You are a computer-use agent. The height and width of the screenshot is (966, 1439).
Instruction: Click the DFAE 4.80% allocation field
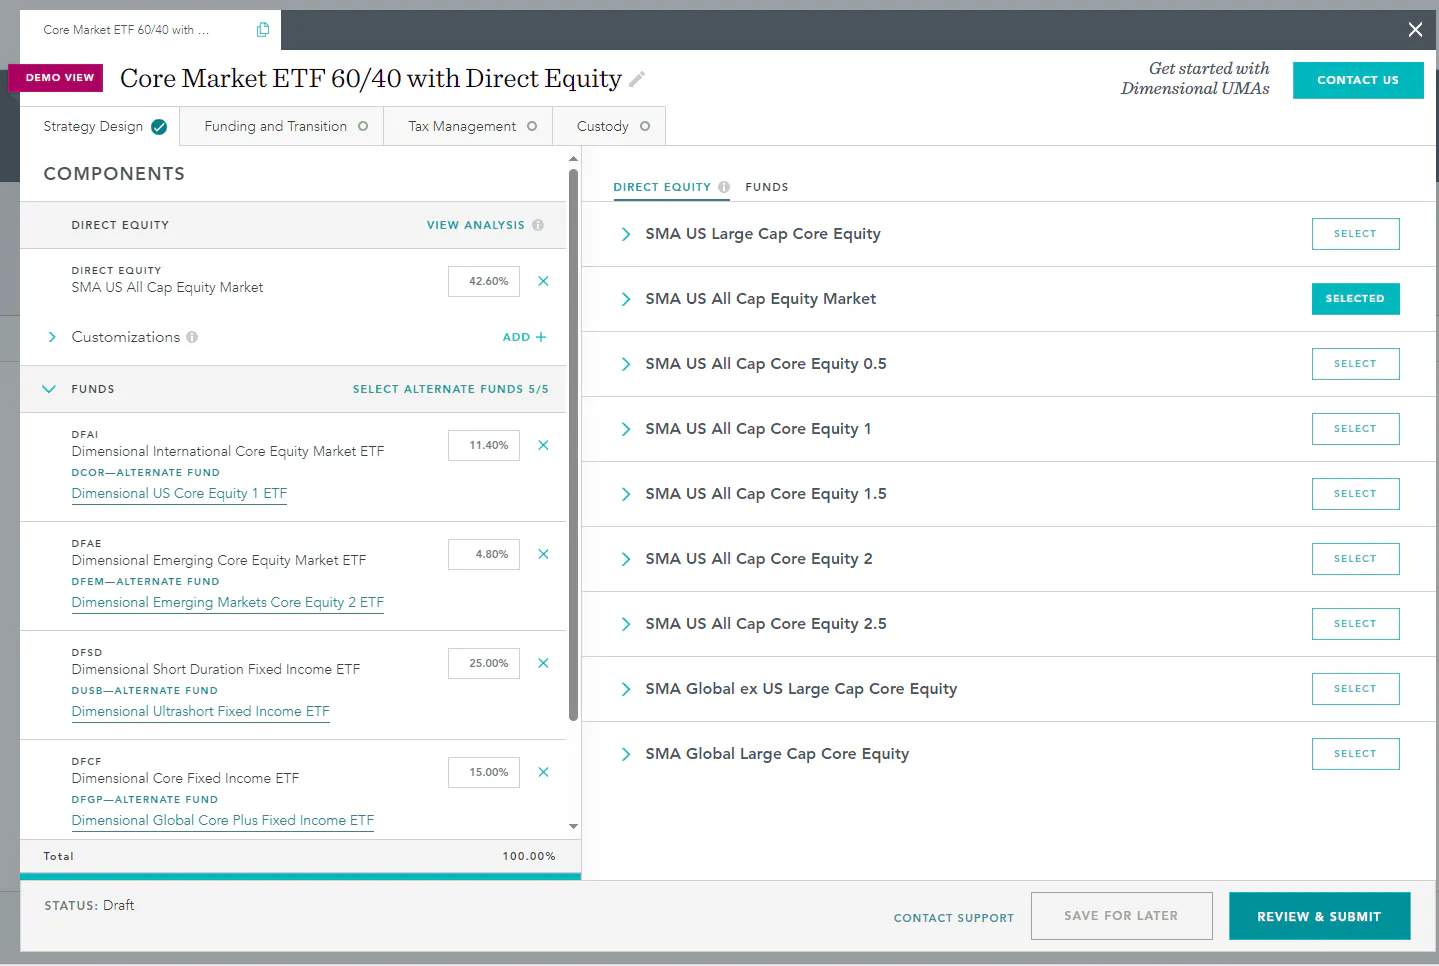pos(484,554)
